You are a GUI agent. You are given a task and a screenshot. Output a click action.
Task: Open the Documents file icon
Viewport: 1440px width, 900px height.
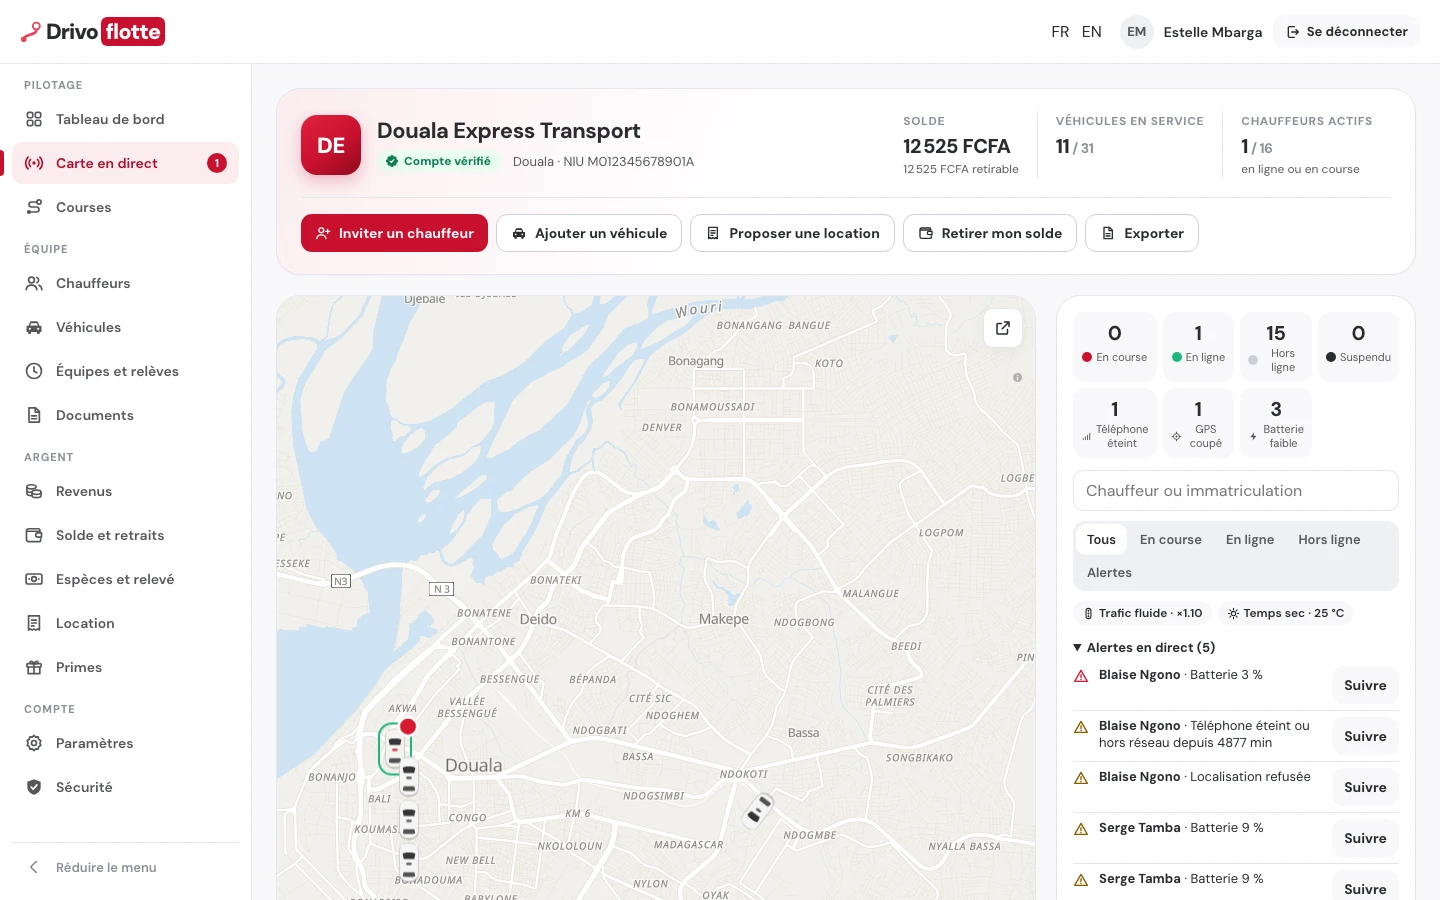(x=34, y=415)
